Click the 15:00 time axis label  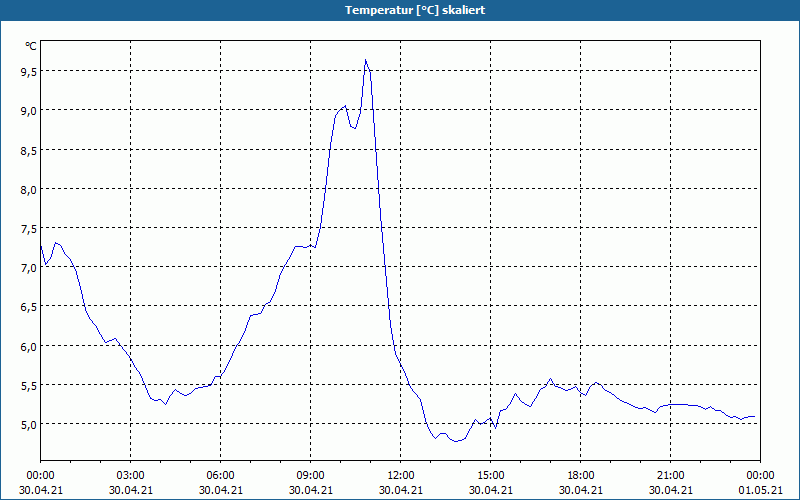click(490, 476)
